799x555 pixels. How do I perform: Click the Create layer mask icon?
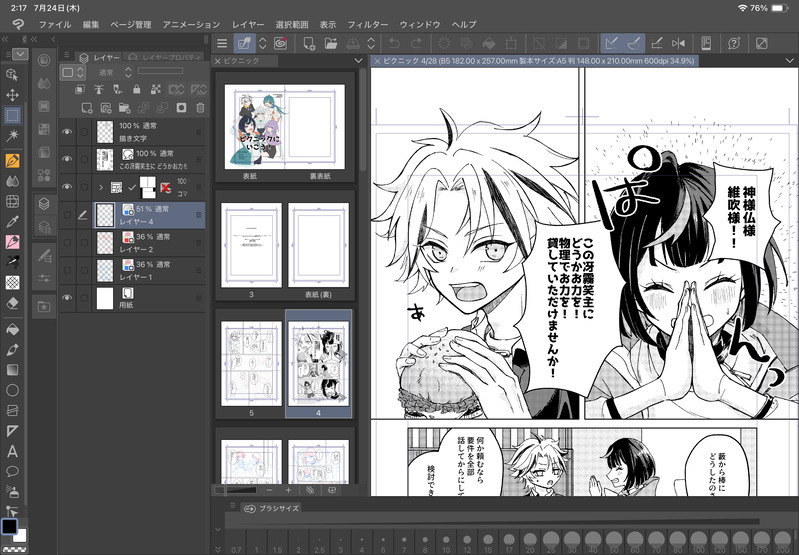[181, 108]
